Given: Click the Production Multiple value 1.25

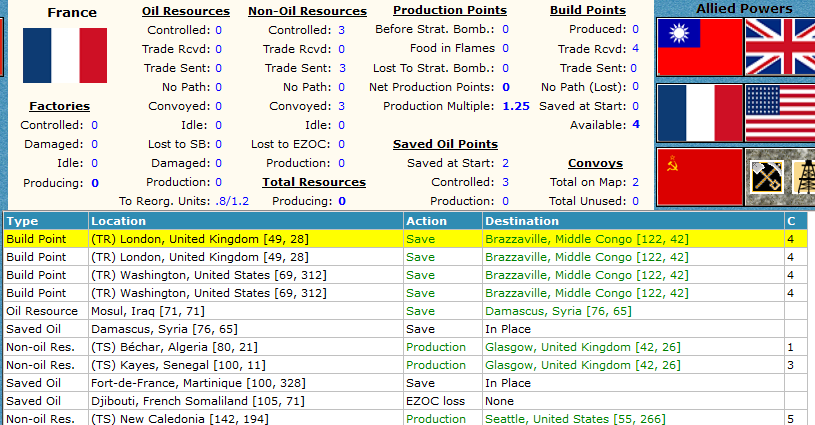Looking at the screenshot, I should coord(516,106).
